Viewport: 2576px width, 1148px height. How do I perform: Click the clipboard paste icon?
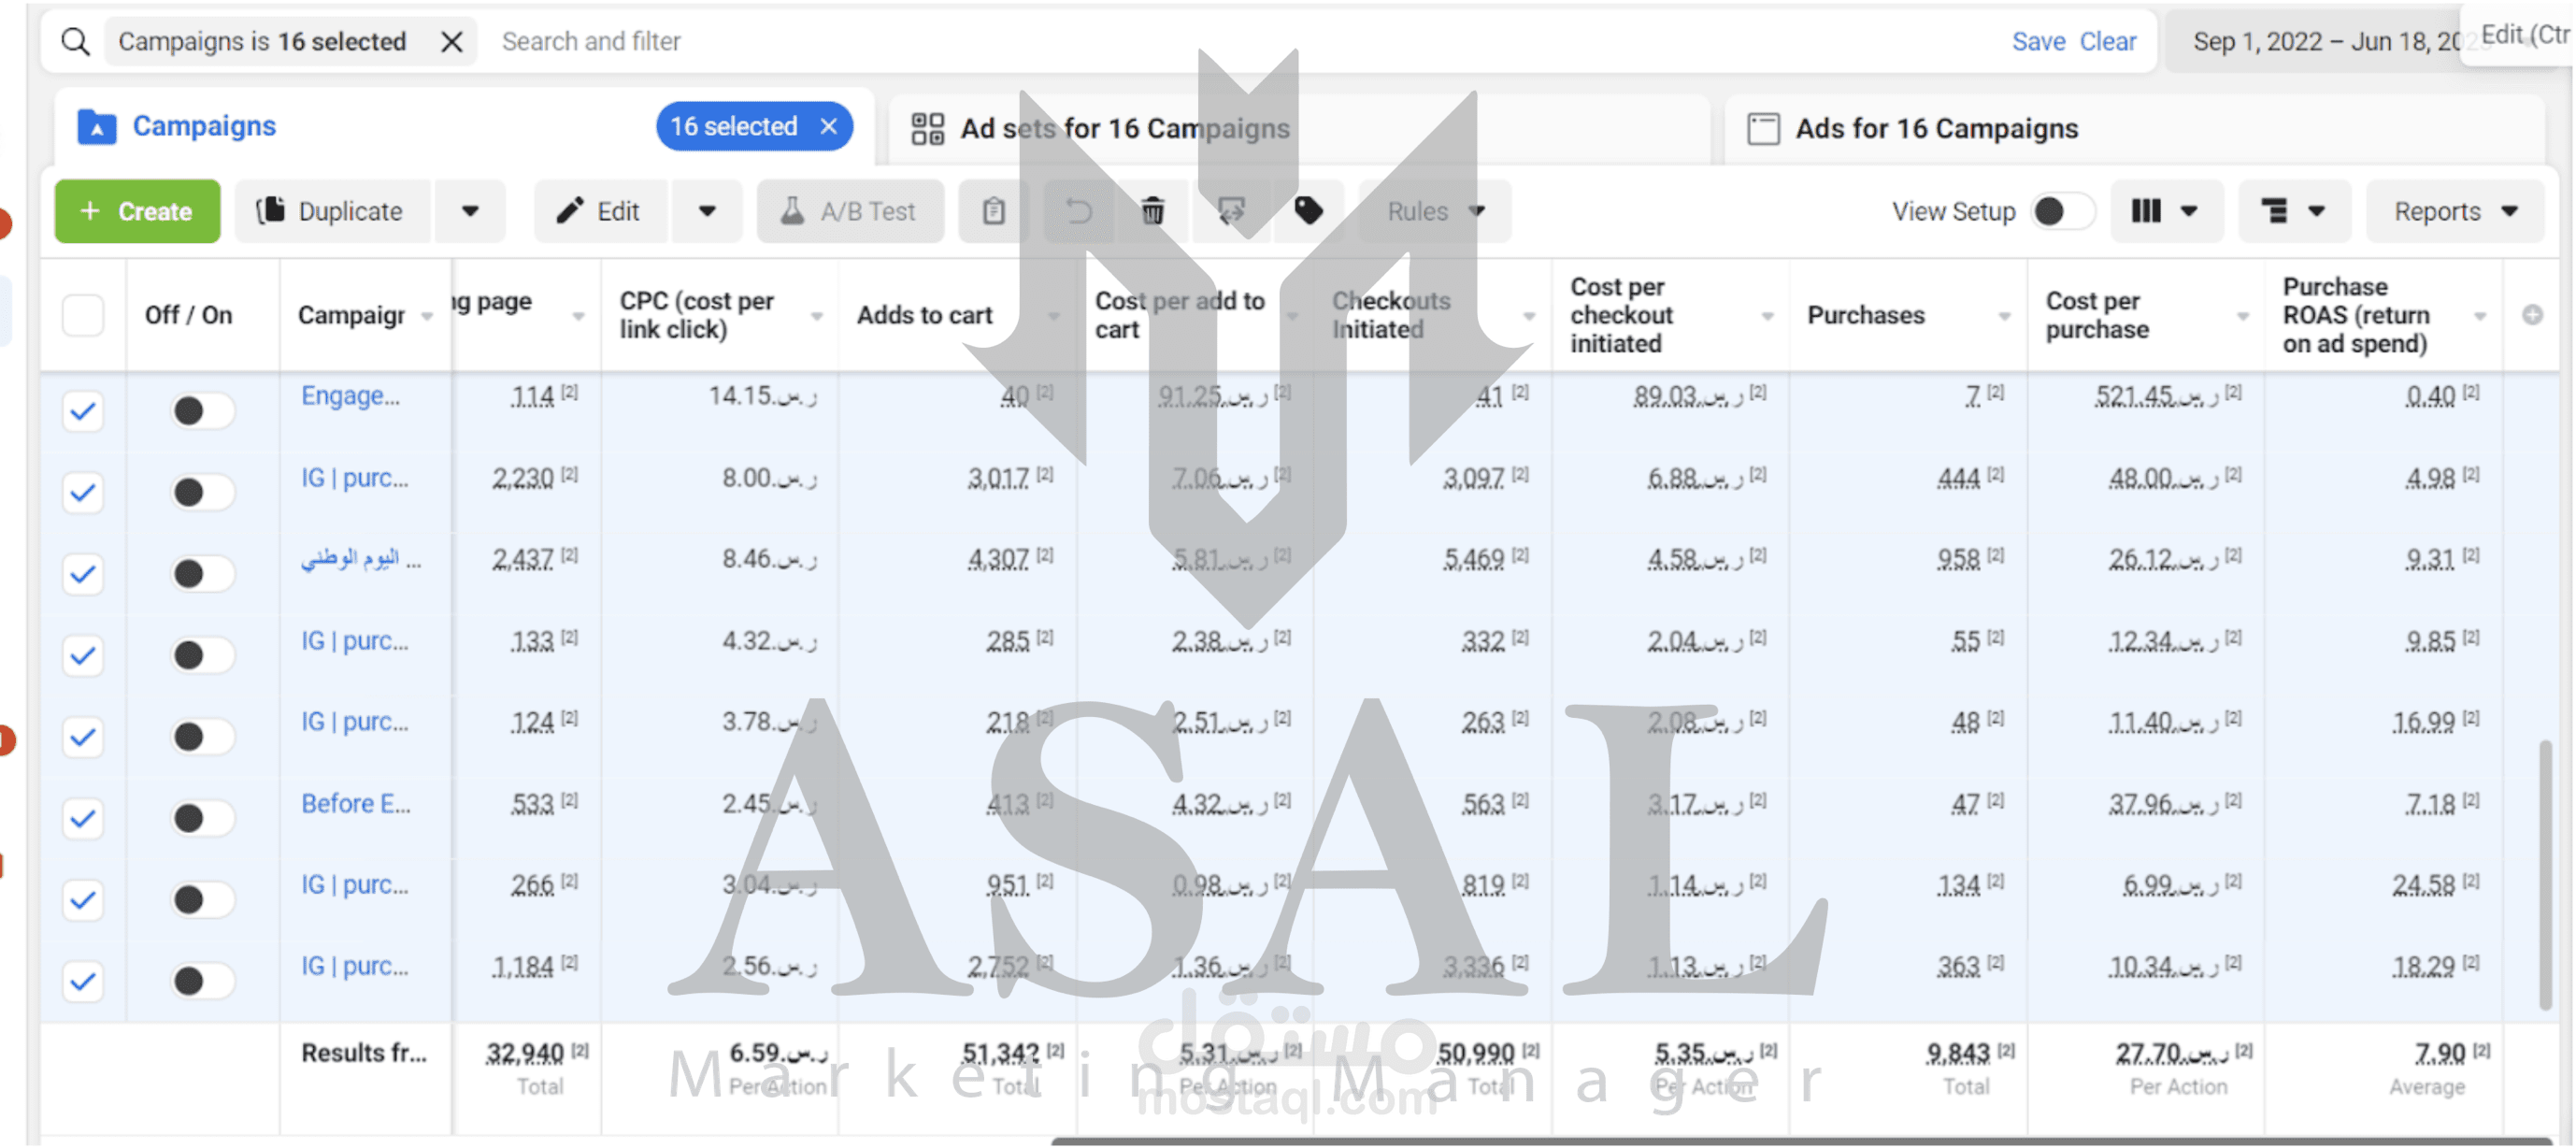(993, 211)
